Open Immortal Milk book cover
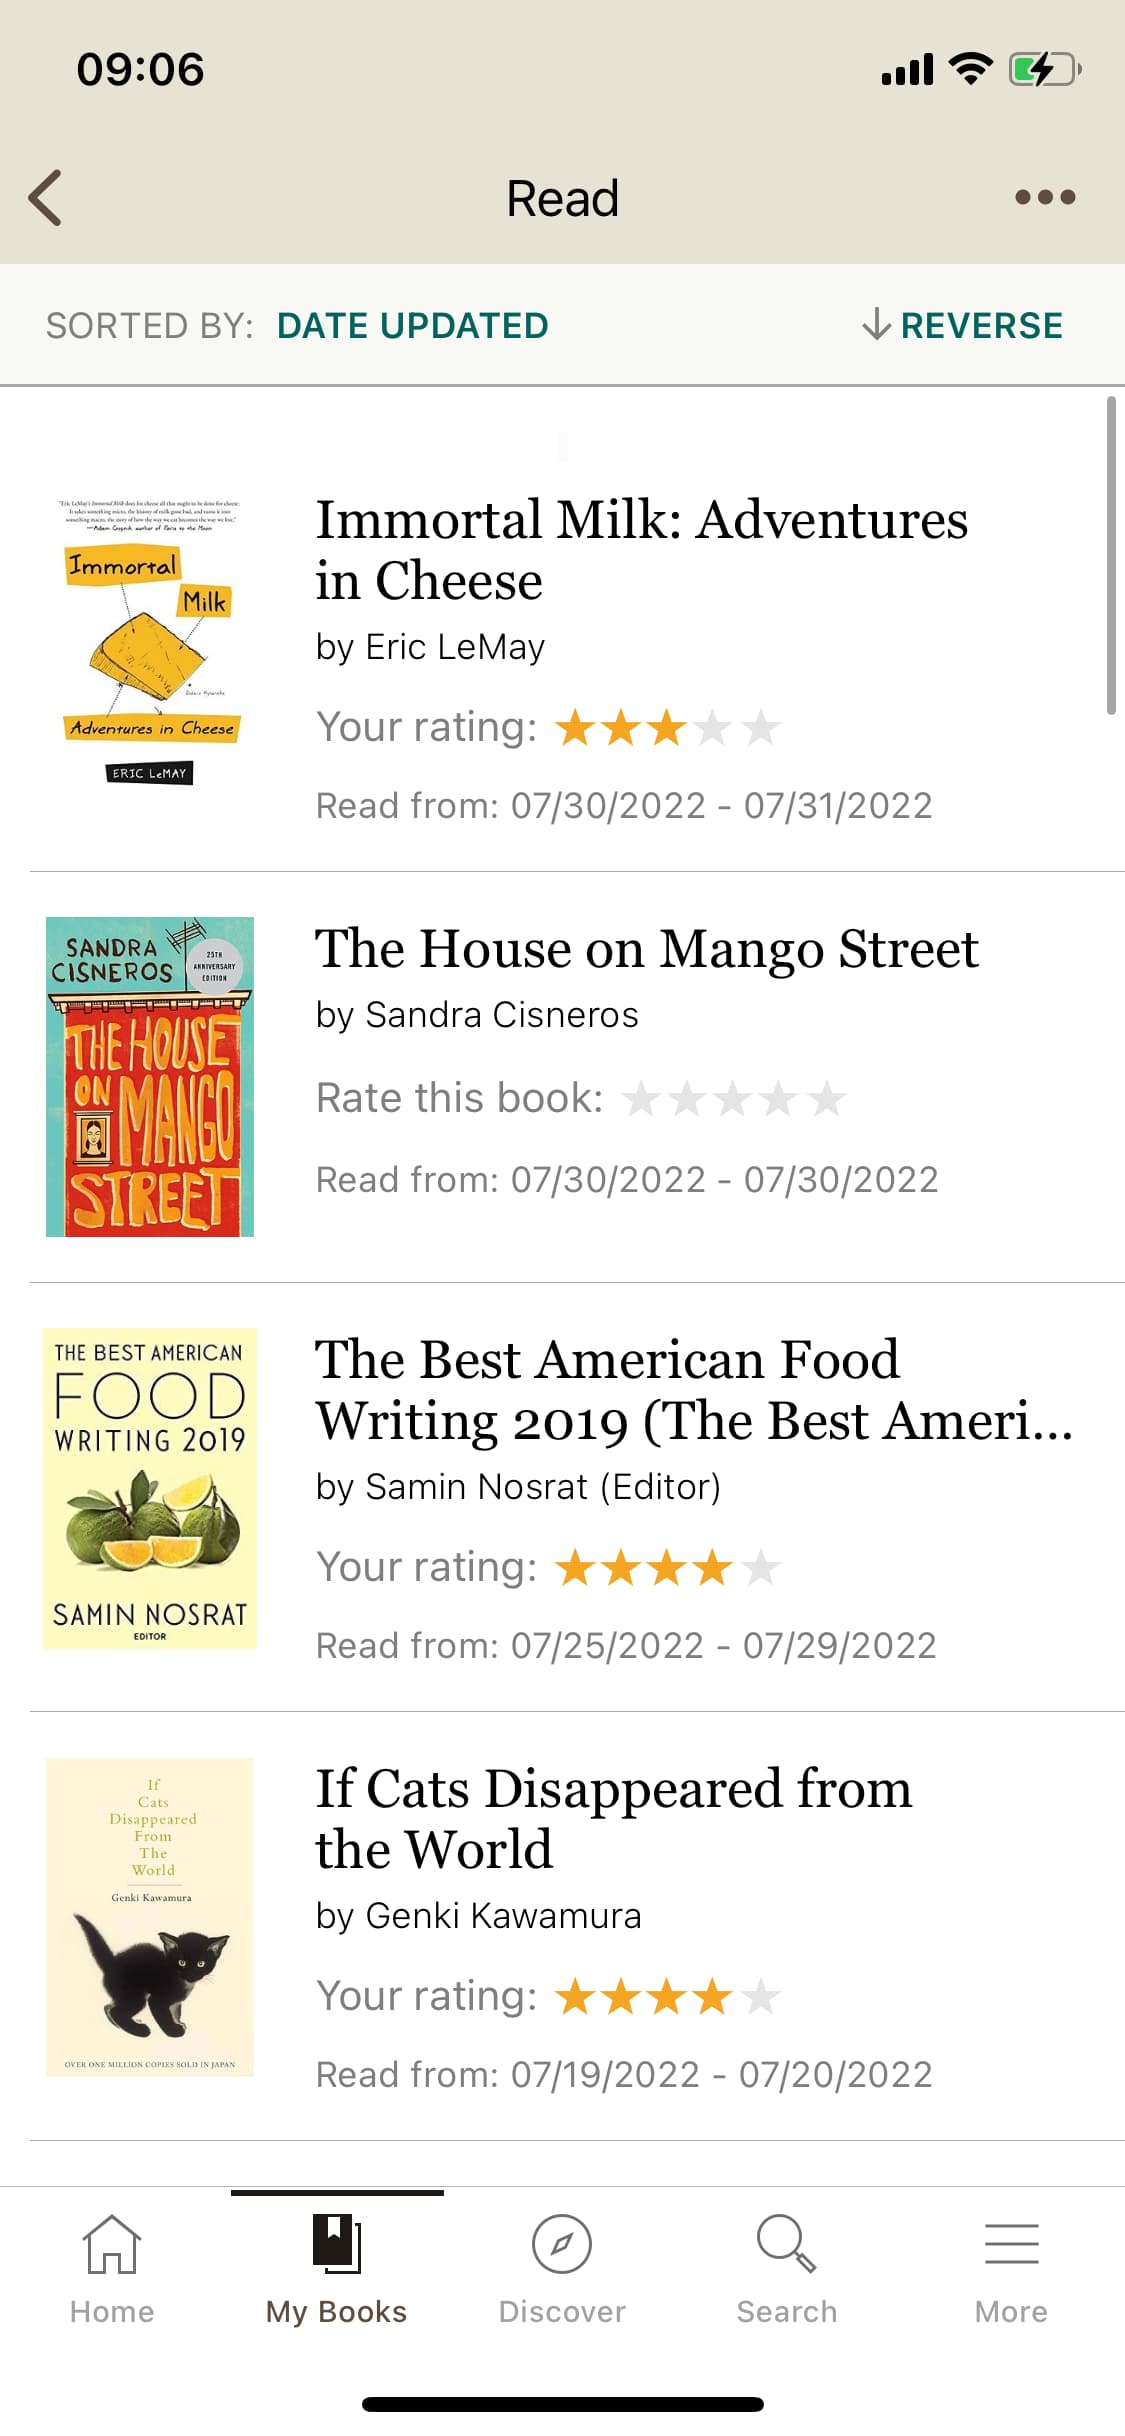The width and height of the screenshot is (1125, 2436). [150, 641]
